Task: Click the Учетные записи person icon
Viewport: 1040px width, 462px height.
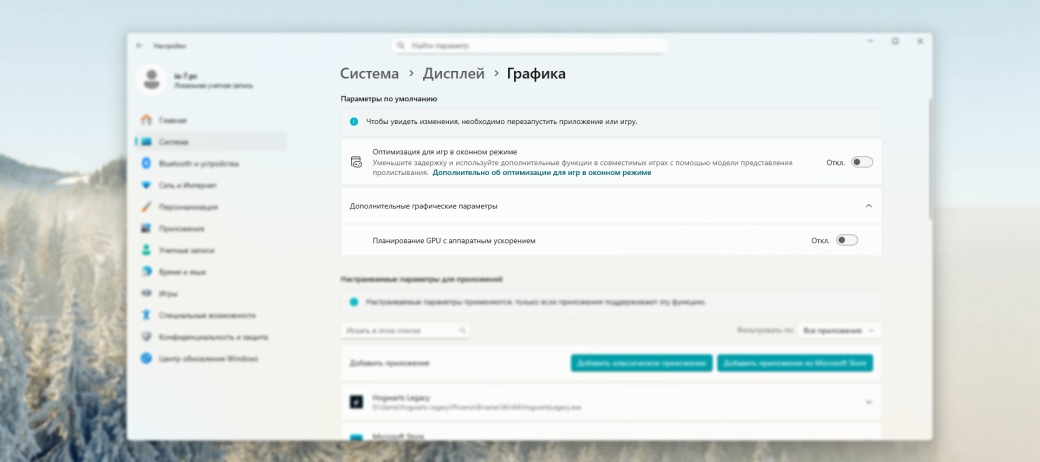Action: coord(147,251)
